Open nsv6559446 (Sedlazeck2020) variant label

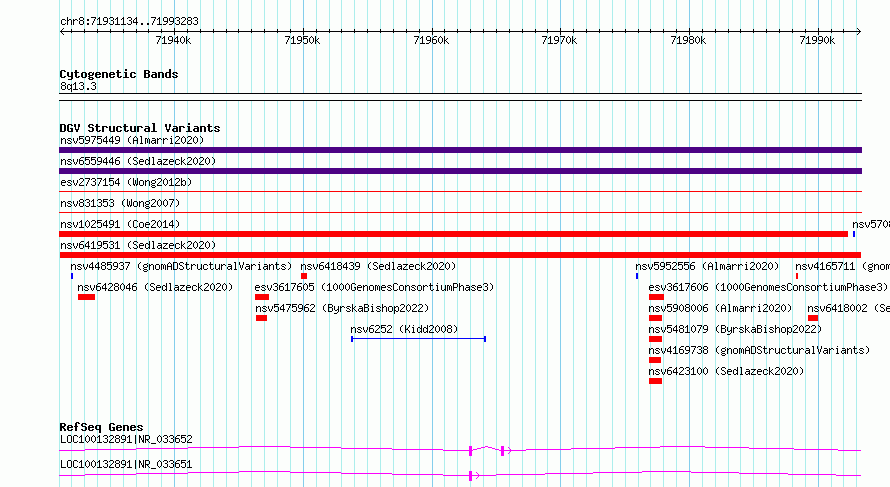[x=138, y=161]
